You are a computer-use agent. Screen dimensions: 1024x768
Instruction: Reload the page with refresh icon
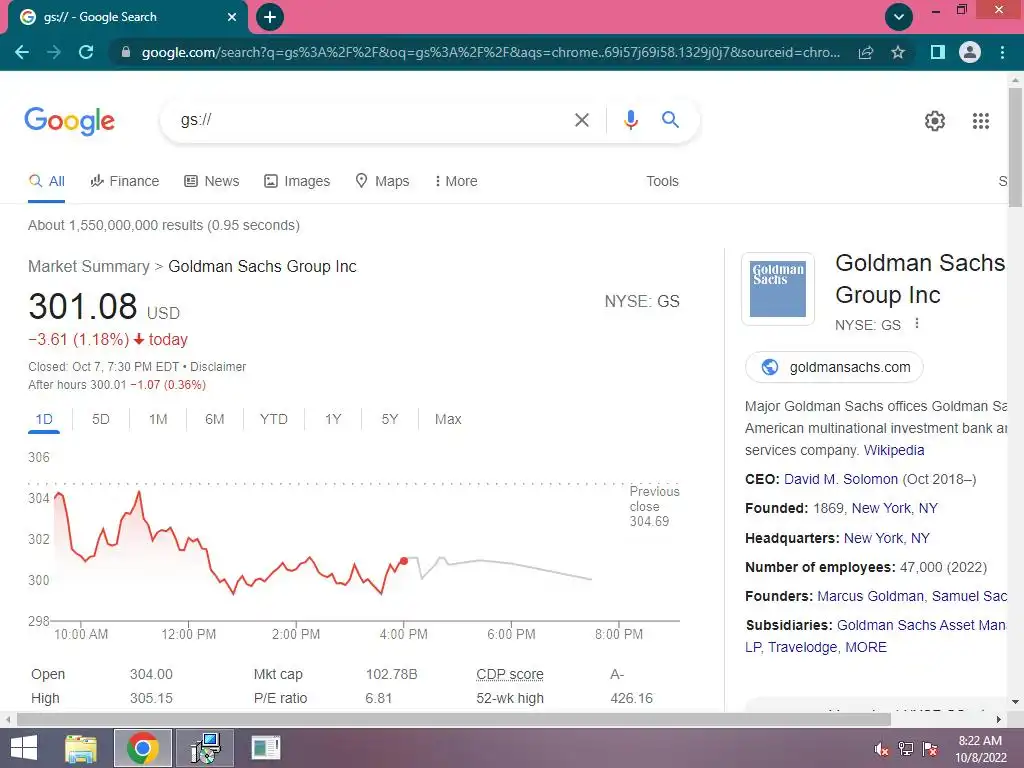(x=86, y=52)
